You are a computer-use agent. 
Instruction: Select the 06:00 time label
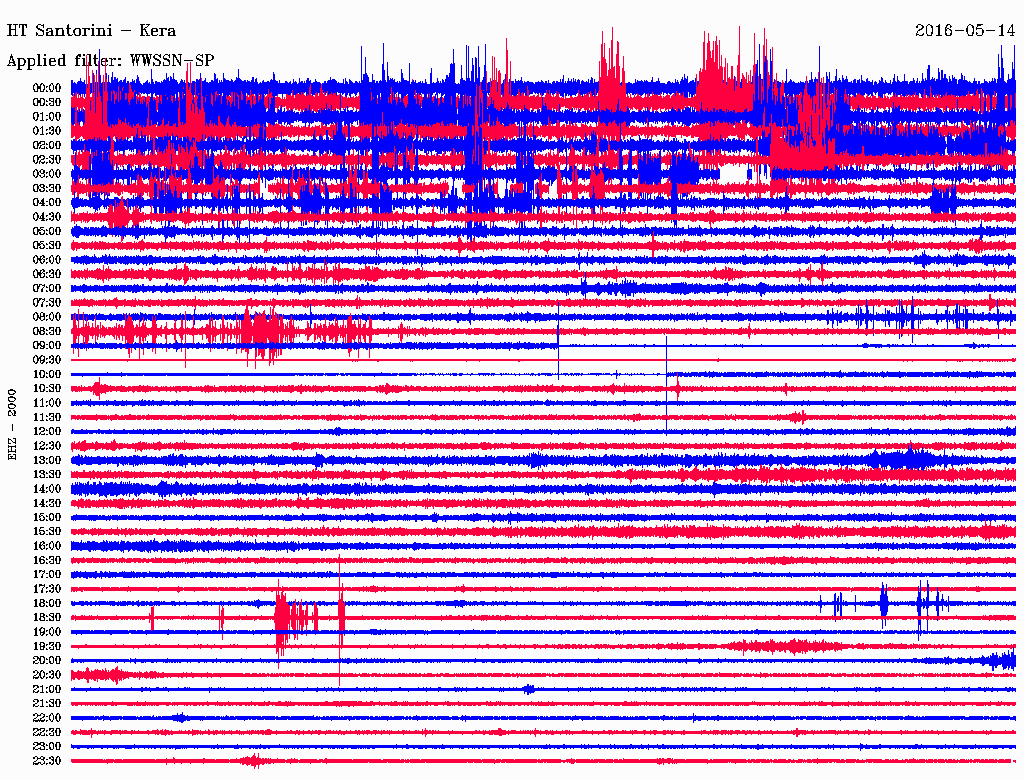tap(47, 259)
